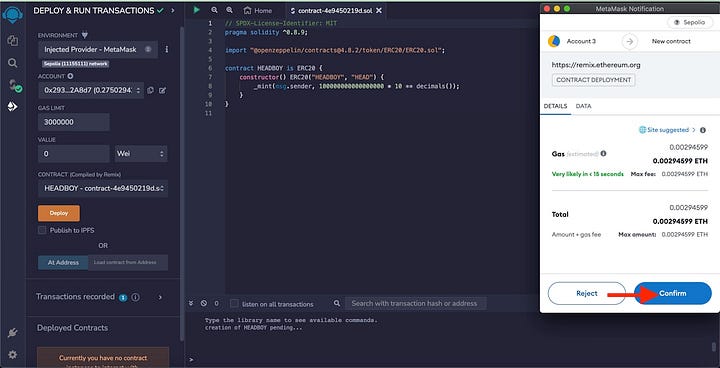
Task: Click the Environment plug info icon
Action: coord(84,35)
